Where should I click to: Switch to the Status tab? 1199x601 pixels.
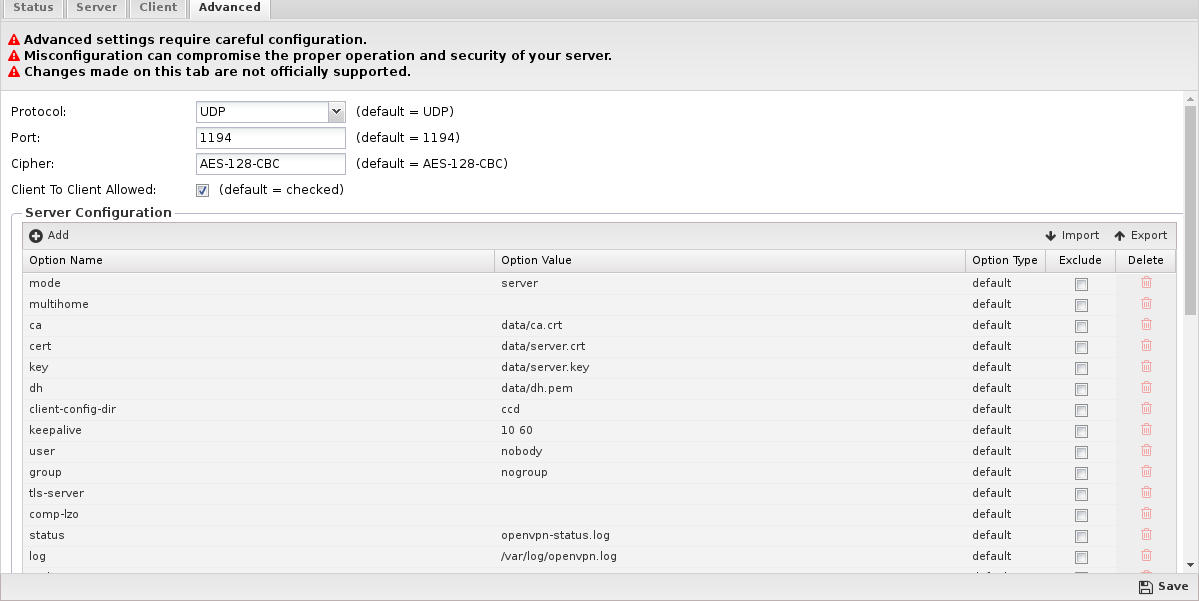coord(33,8)
